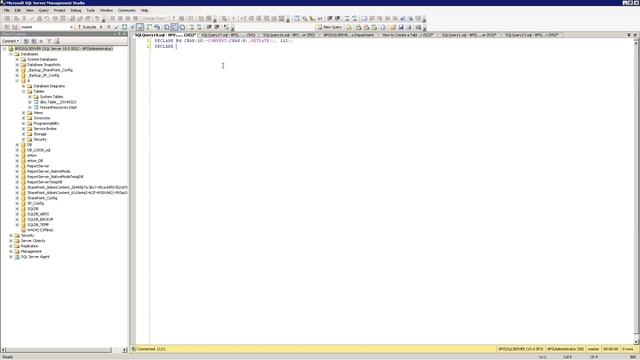Select the Service Broker folder
The image size is (640, 360).
point(45,129)
